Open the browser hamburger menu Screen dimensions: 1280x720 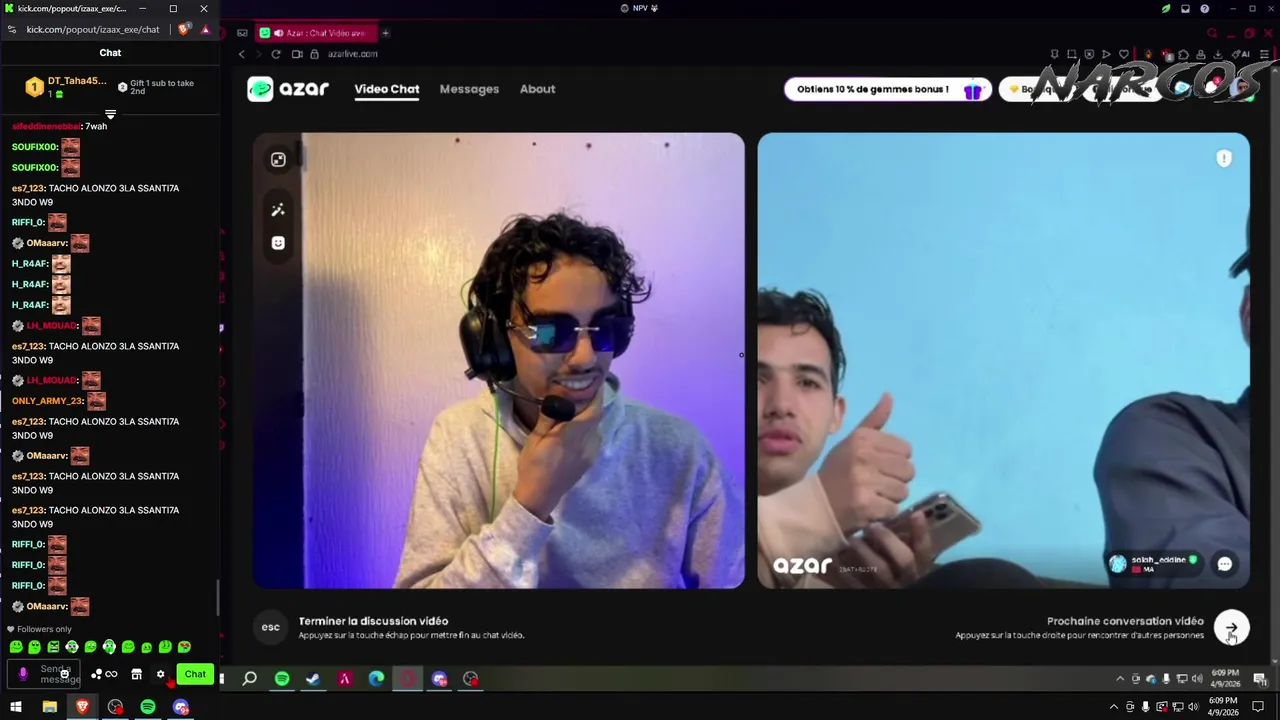coord(1266,54)
